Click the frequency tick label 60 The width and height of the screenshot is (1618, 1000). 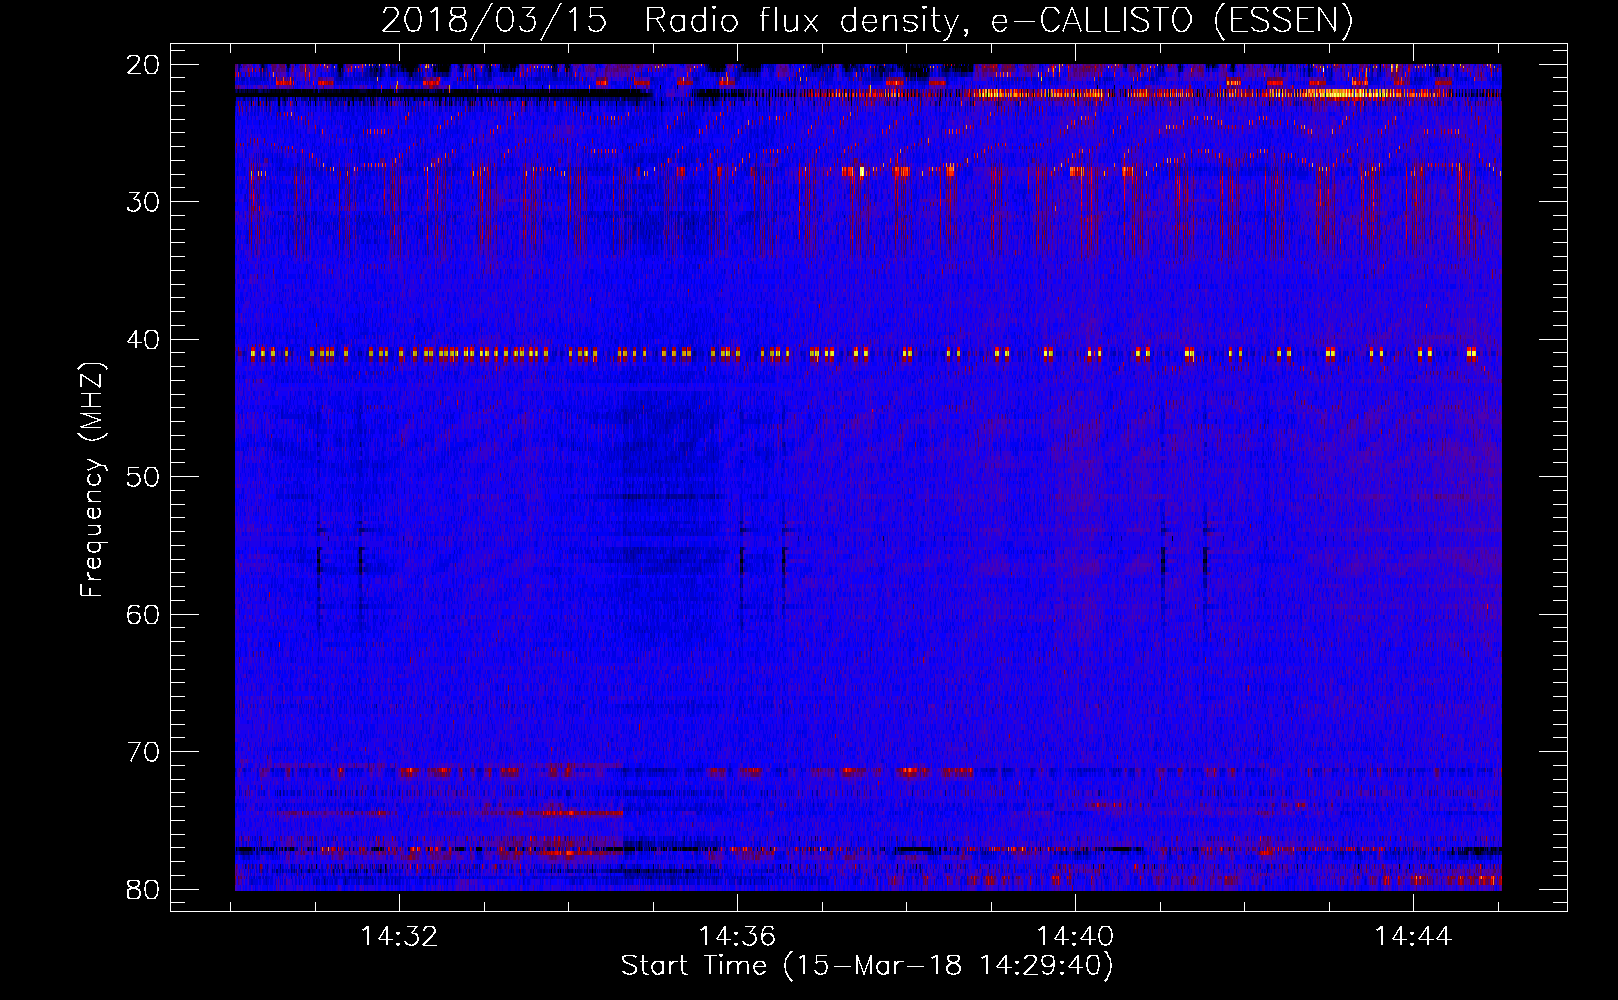(144, 615)
